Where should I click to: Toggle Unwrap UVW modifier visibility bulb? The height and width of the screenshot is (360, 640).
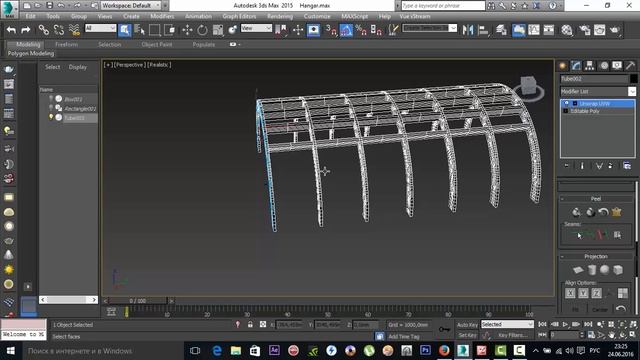click(x=566, y=104)
